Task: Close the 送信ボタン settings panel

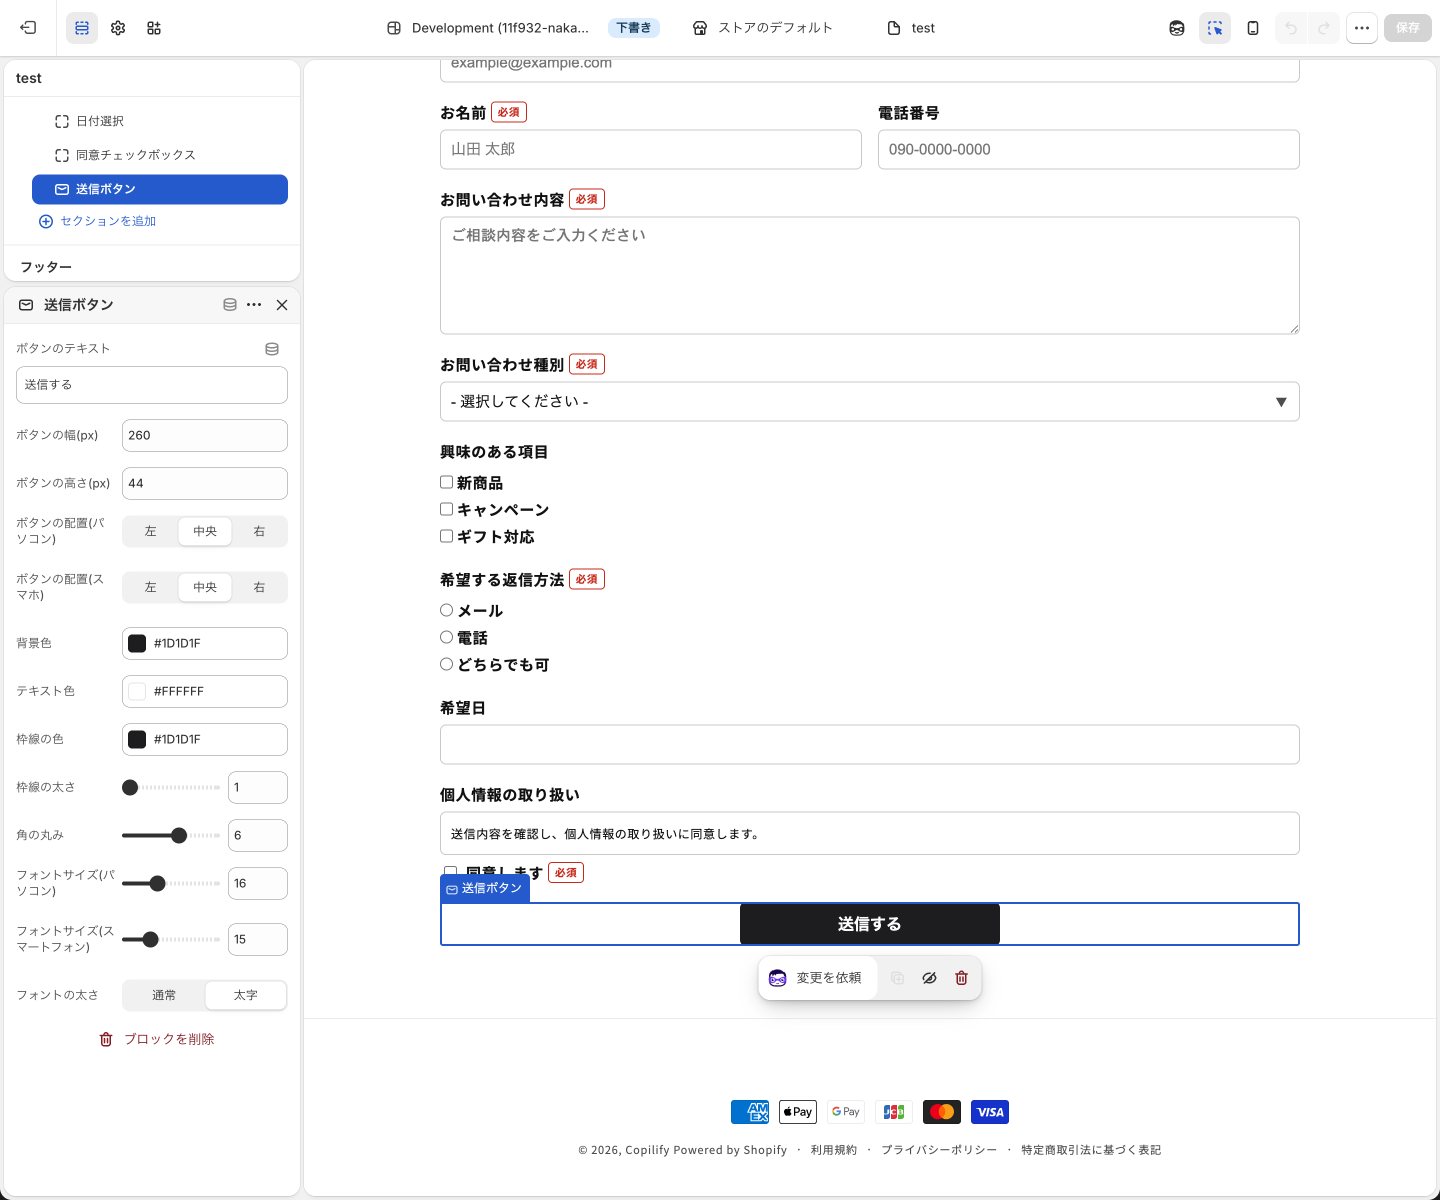Action: (282, 305)
